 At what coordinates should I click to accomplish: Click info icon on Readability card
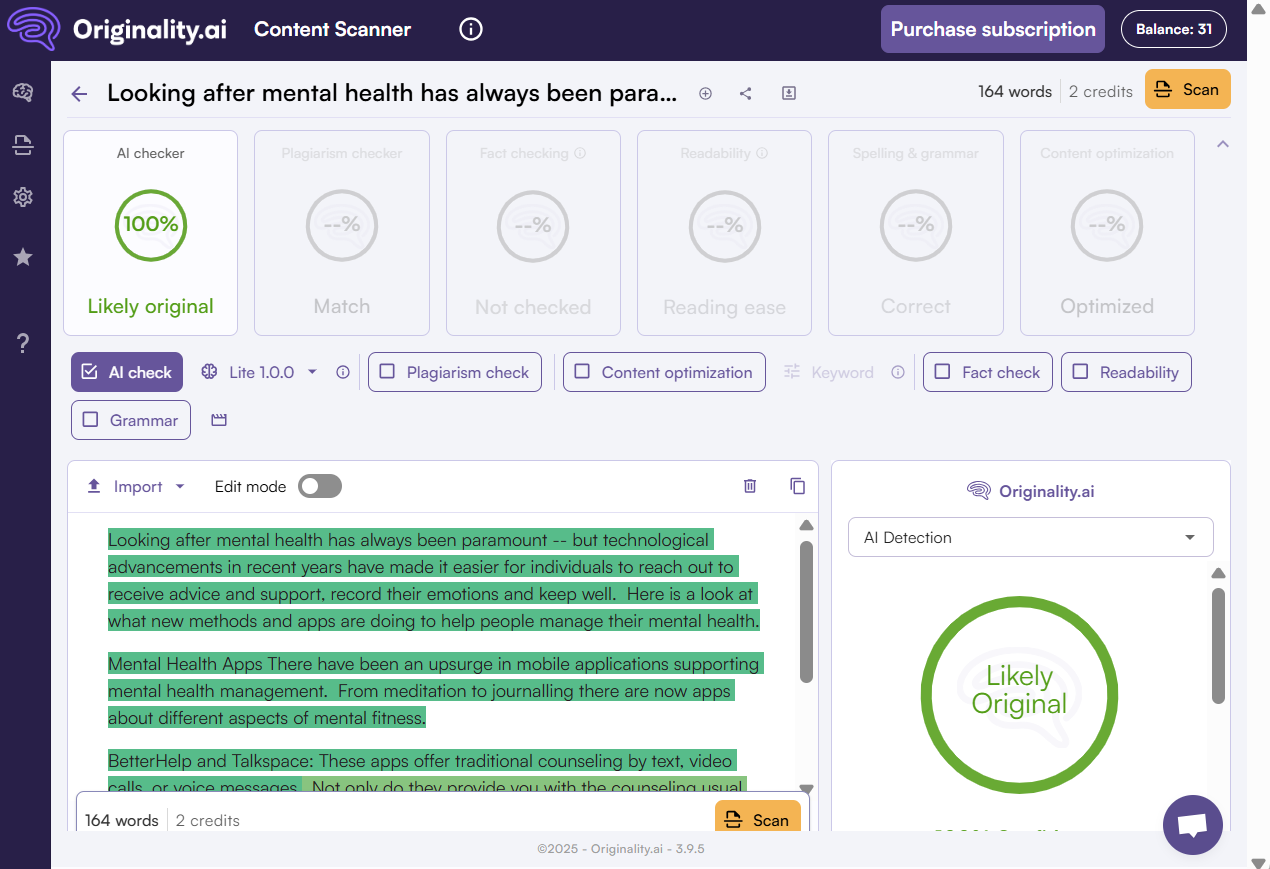pyautogui.click(x=762, y=154)
